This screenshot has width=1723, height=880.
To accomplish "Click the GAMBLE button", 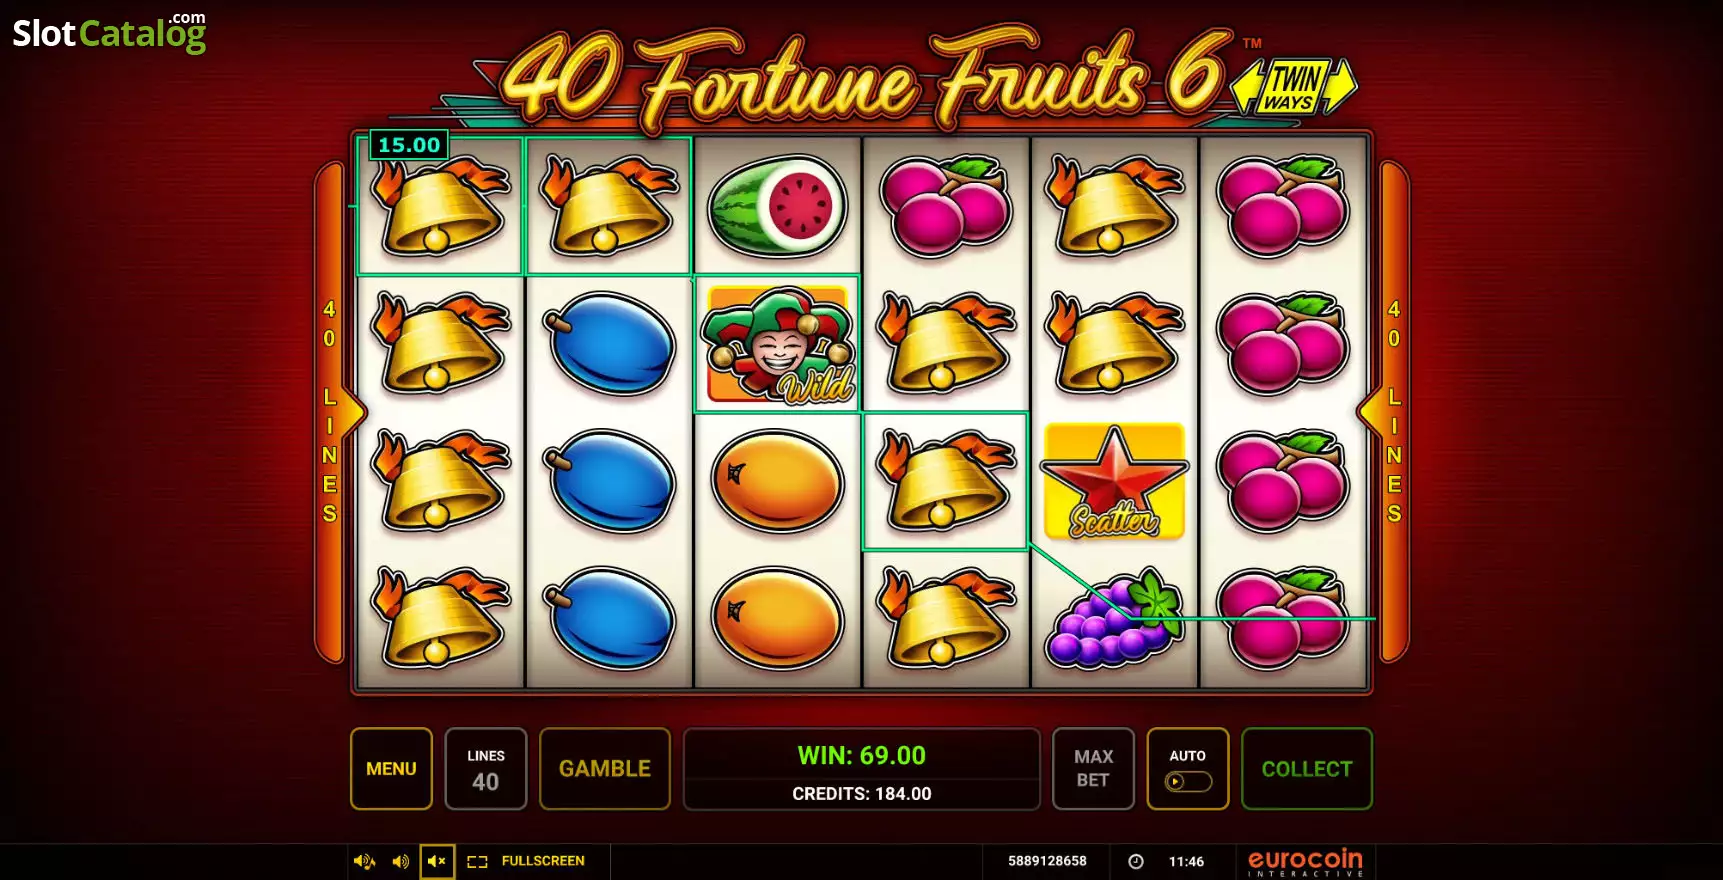I will tap(604, 768).
